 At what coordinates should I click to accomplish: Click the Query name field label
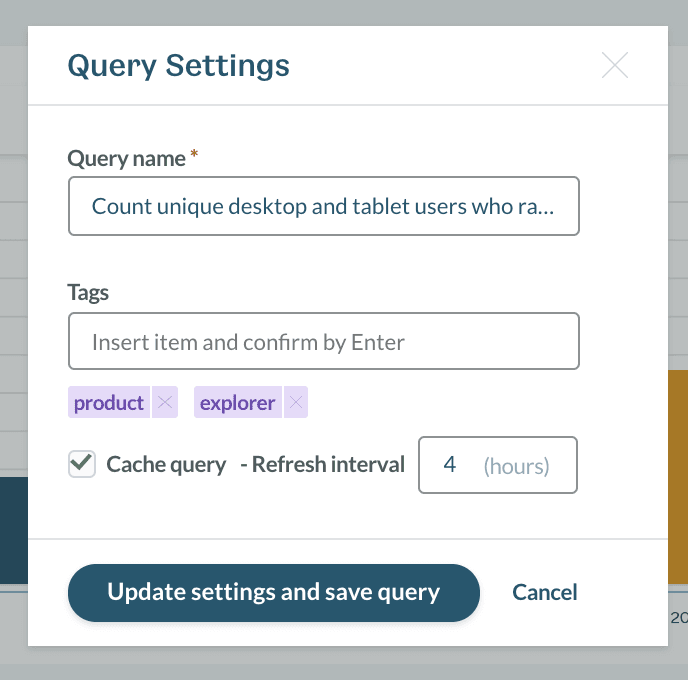click(126, 159)
